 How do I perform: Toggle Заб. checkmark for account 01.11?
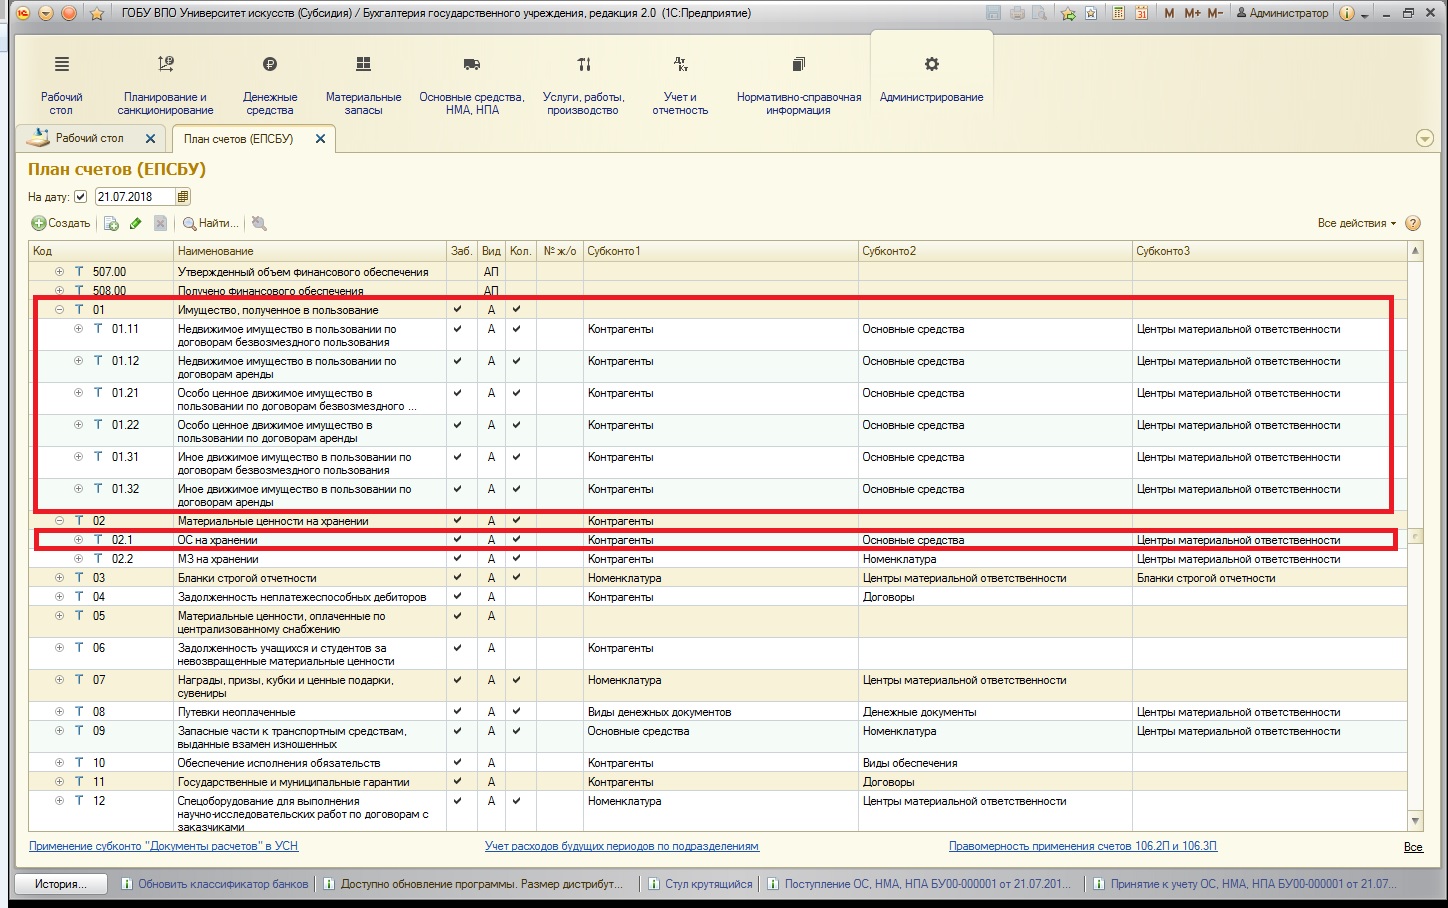pos(458,329)
